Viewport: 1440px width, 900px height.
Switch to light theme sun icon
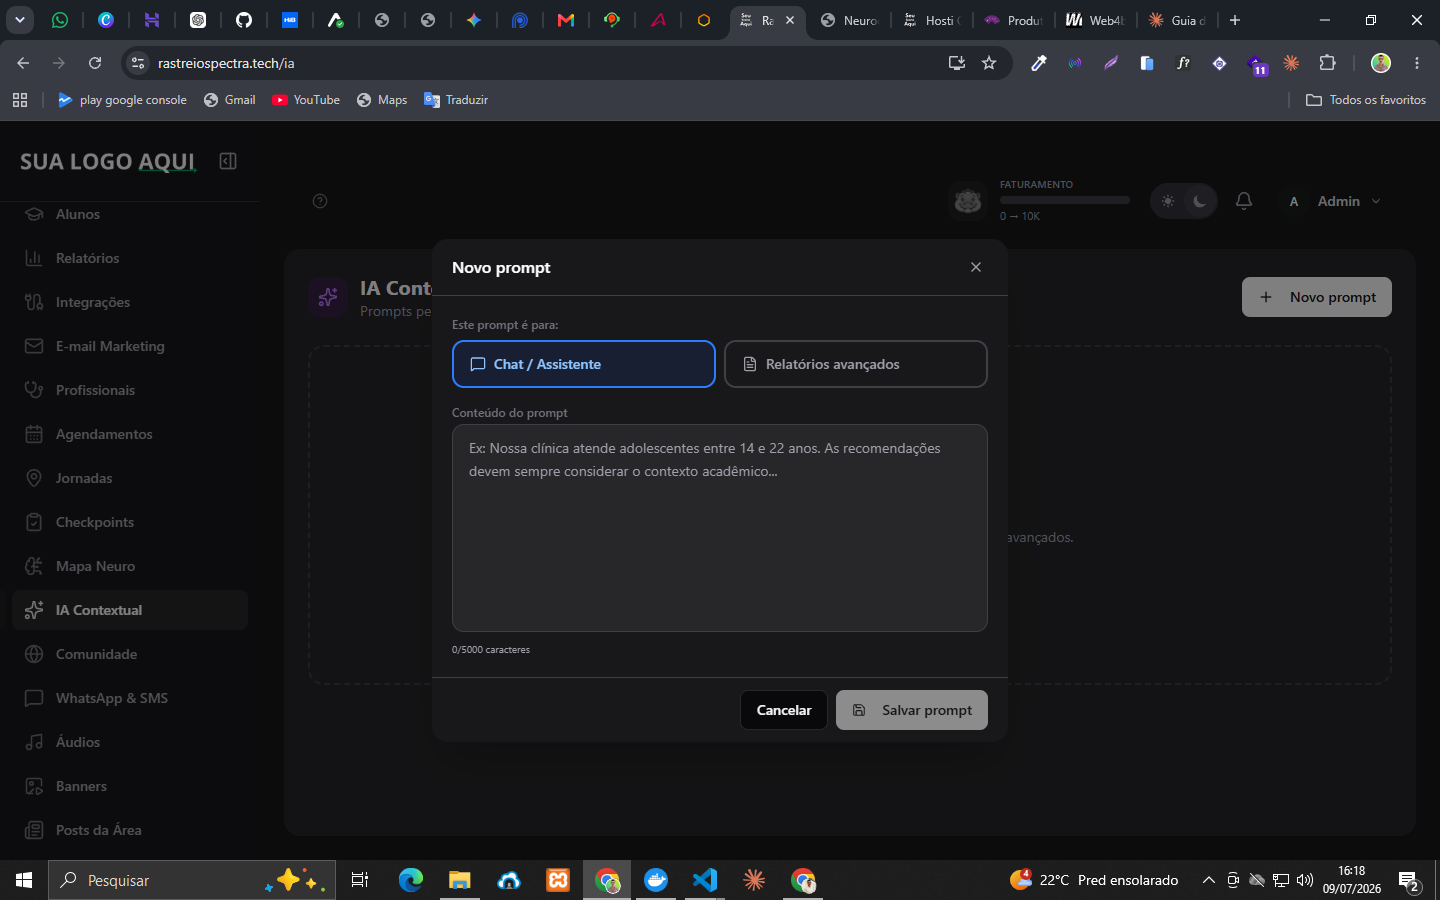(1167, 201)
